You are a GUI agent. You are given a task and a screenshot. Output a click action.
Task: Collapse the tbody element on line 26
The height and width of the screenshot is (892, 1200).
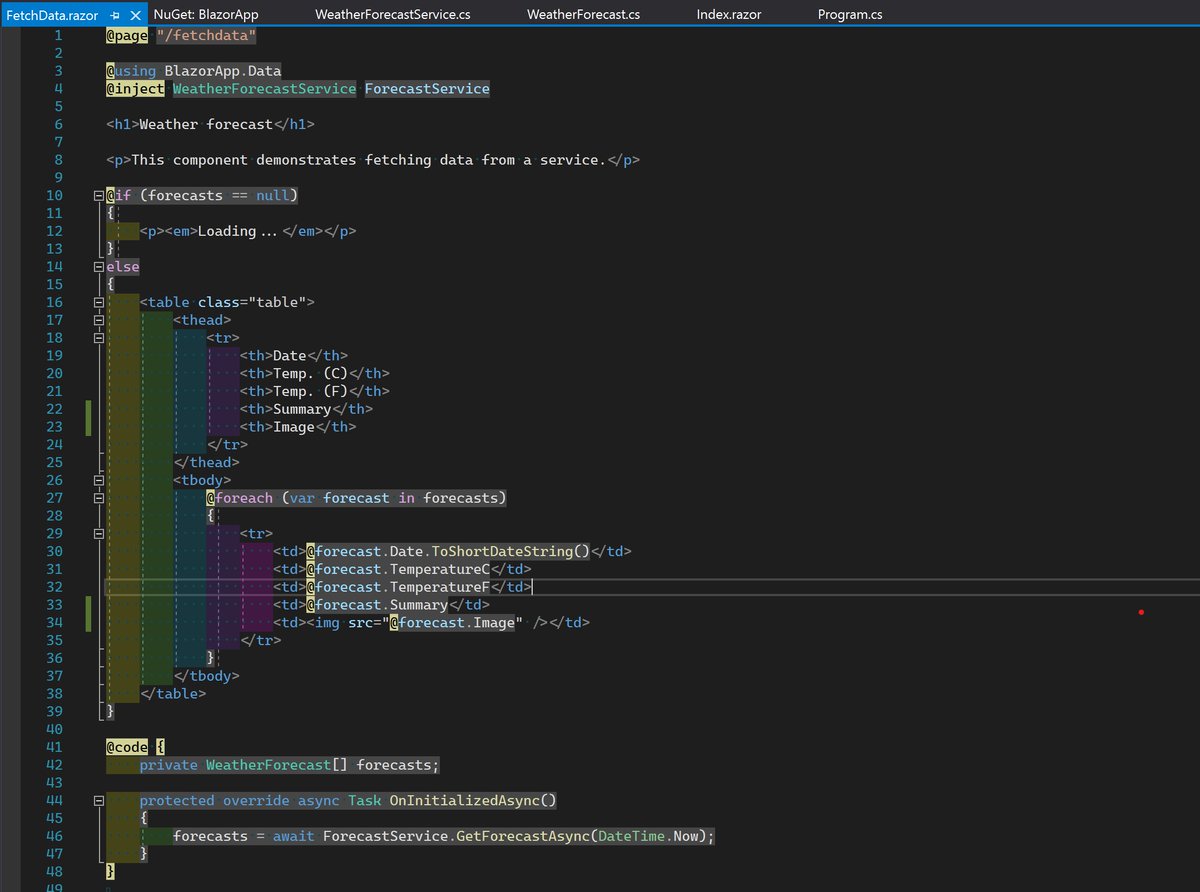[x=98, y=480]
